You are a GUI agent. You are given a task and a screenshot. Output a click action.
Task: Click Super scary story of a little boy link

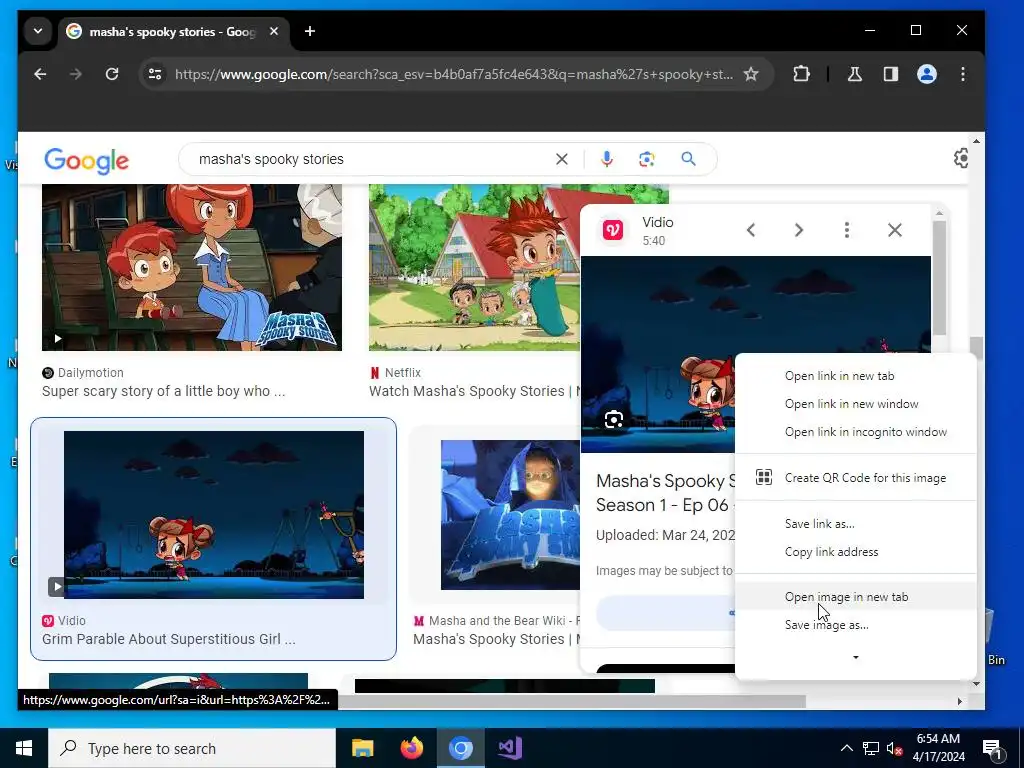click(x=163, y=391)
